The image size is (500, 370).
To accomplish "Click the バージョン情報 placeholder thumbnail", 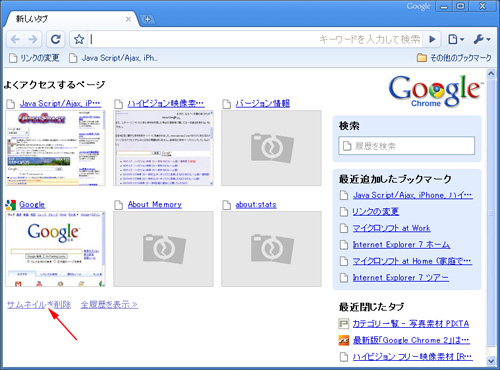I will [x=271, y=148].
